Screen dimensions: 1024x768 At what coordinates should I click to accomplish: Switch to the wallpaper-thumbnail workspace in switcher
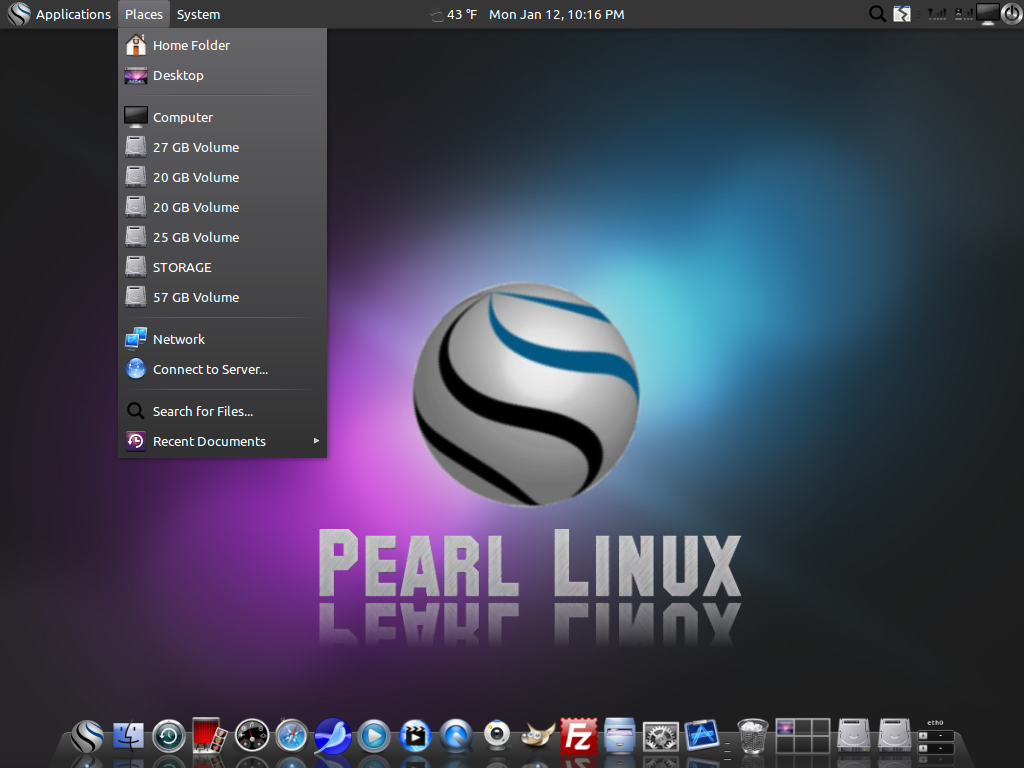pyautogui.click(x=785, y=727)
